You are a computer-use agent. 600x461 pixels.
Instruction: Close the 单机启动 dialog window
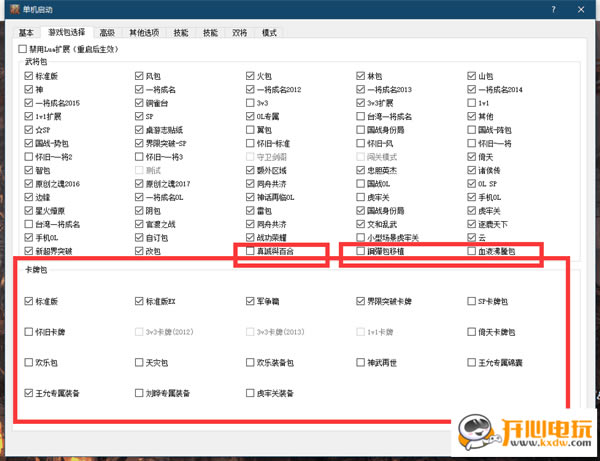click(584, 9)
